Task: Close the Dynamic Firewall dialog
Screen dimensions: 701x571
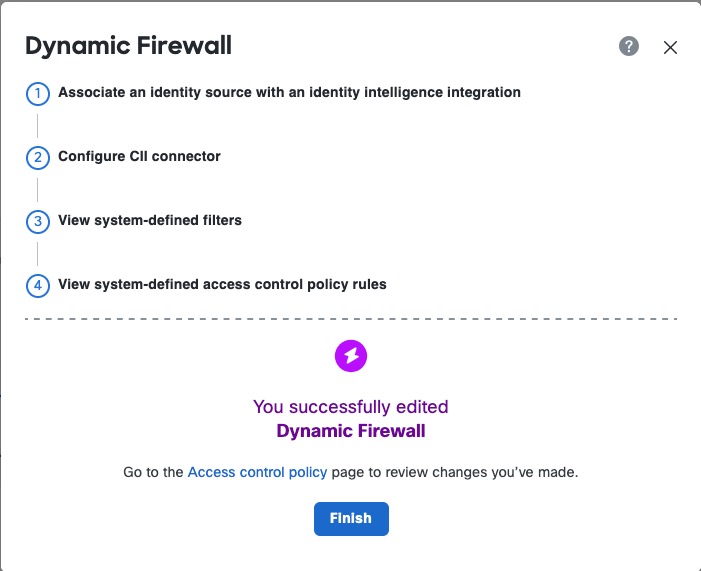Action: [x=671, y=47]
